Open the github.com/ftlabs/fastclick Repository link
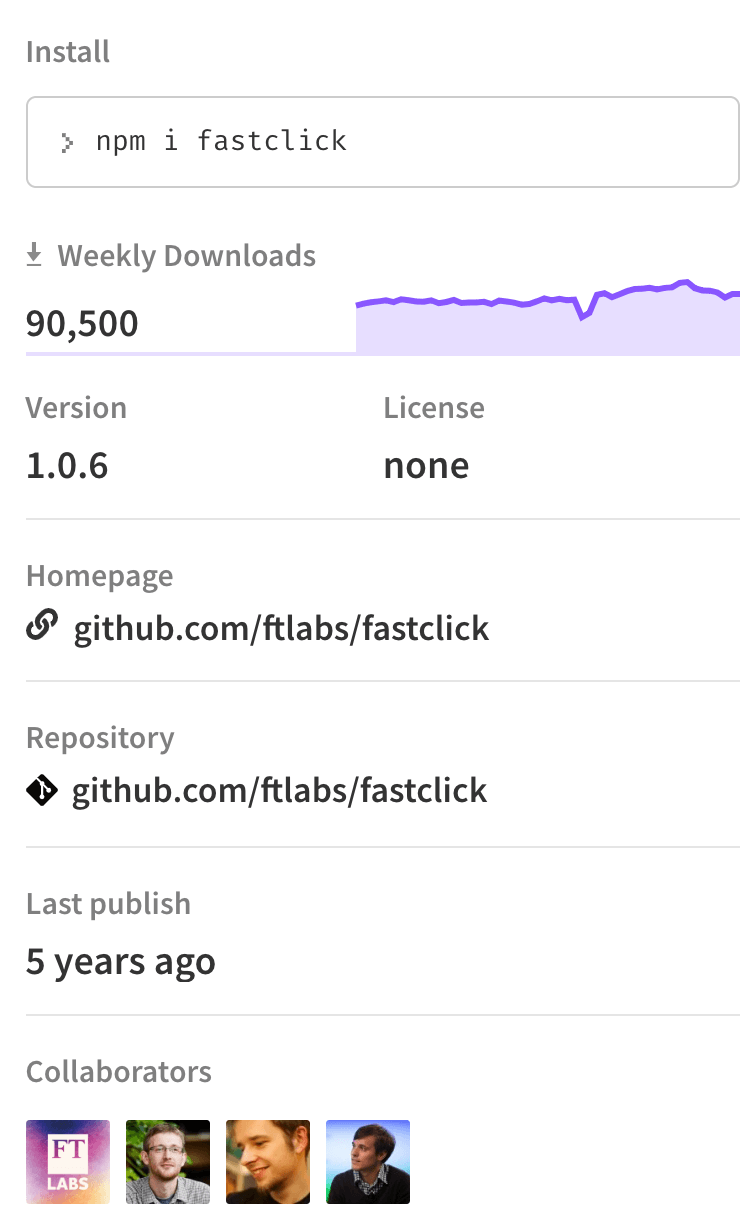 (x=280, y=790)
